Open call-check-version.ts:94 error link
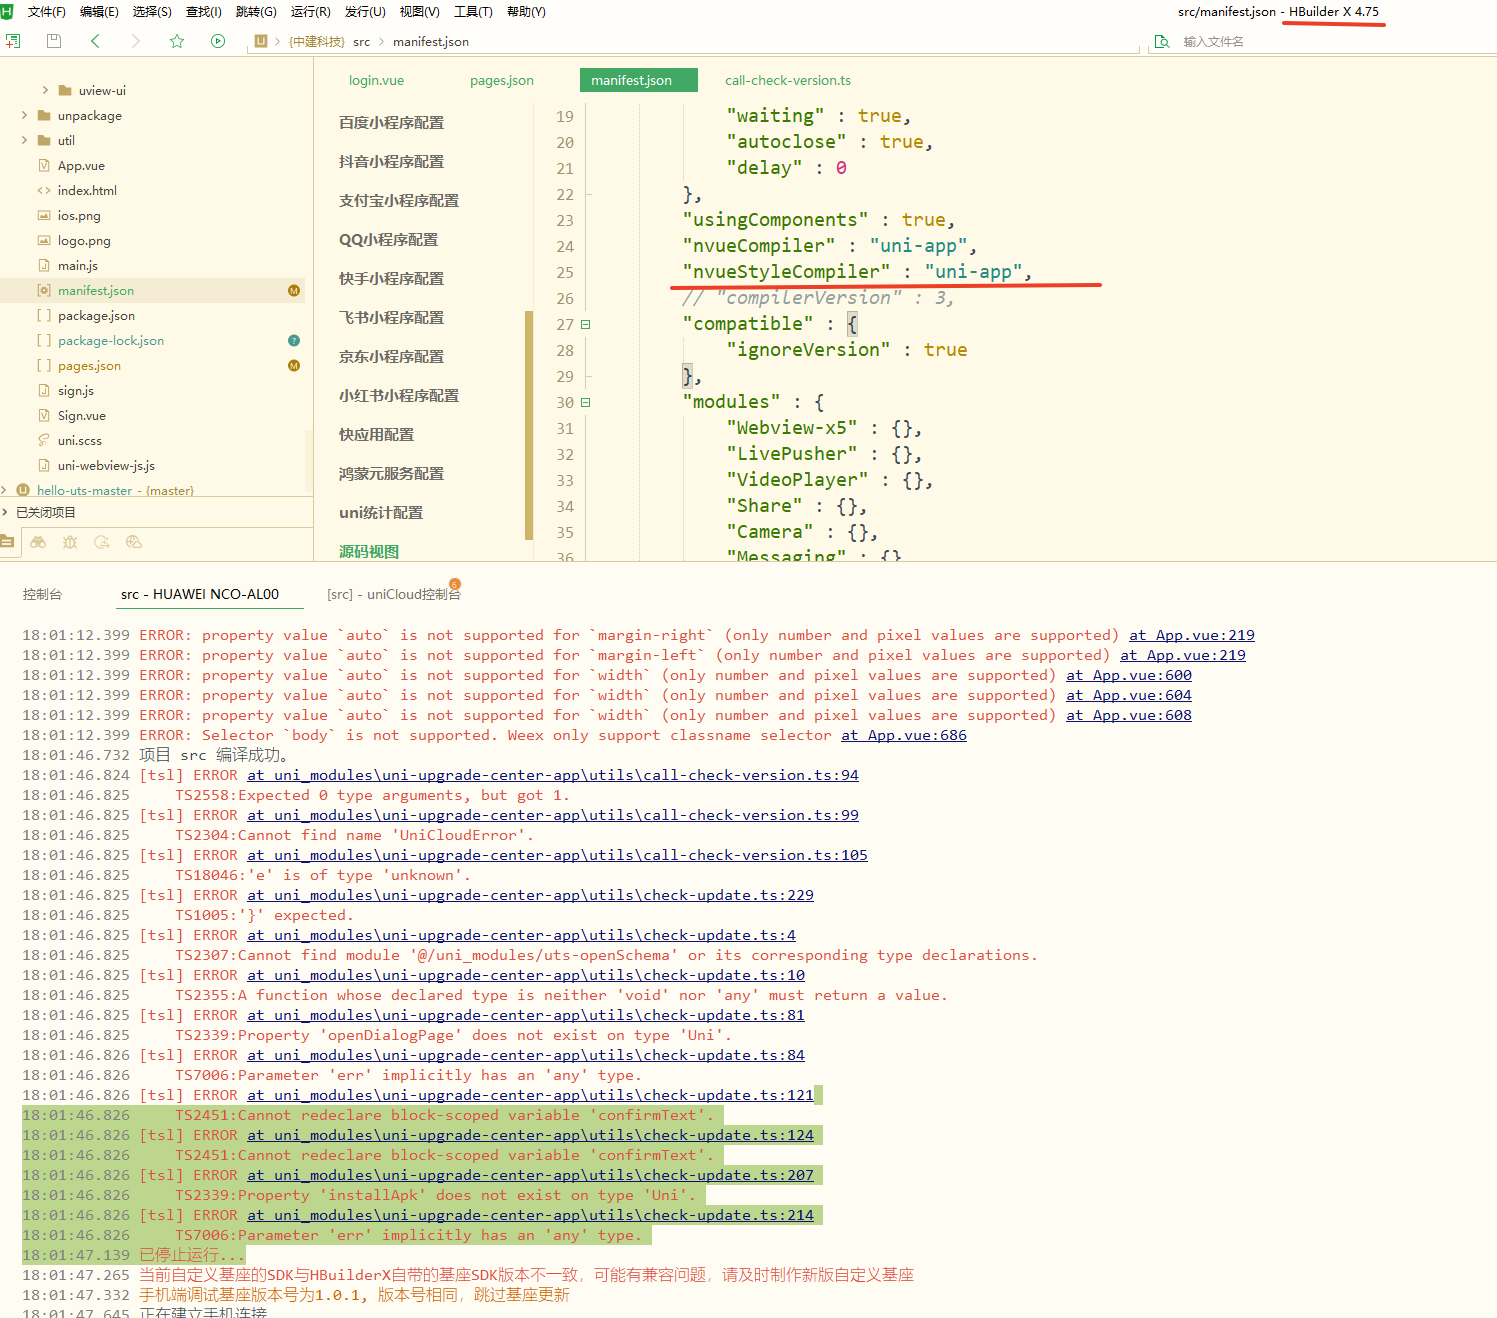This screenshot has height=1318, width=1497. [553, 775]
